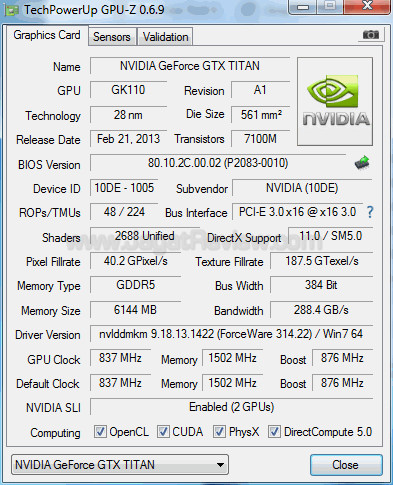Image resolution: width=393 pixels, height=485 pixels.
Task: Switch to the Sensors tab
Action: (112, 37)
